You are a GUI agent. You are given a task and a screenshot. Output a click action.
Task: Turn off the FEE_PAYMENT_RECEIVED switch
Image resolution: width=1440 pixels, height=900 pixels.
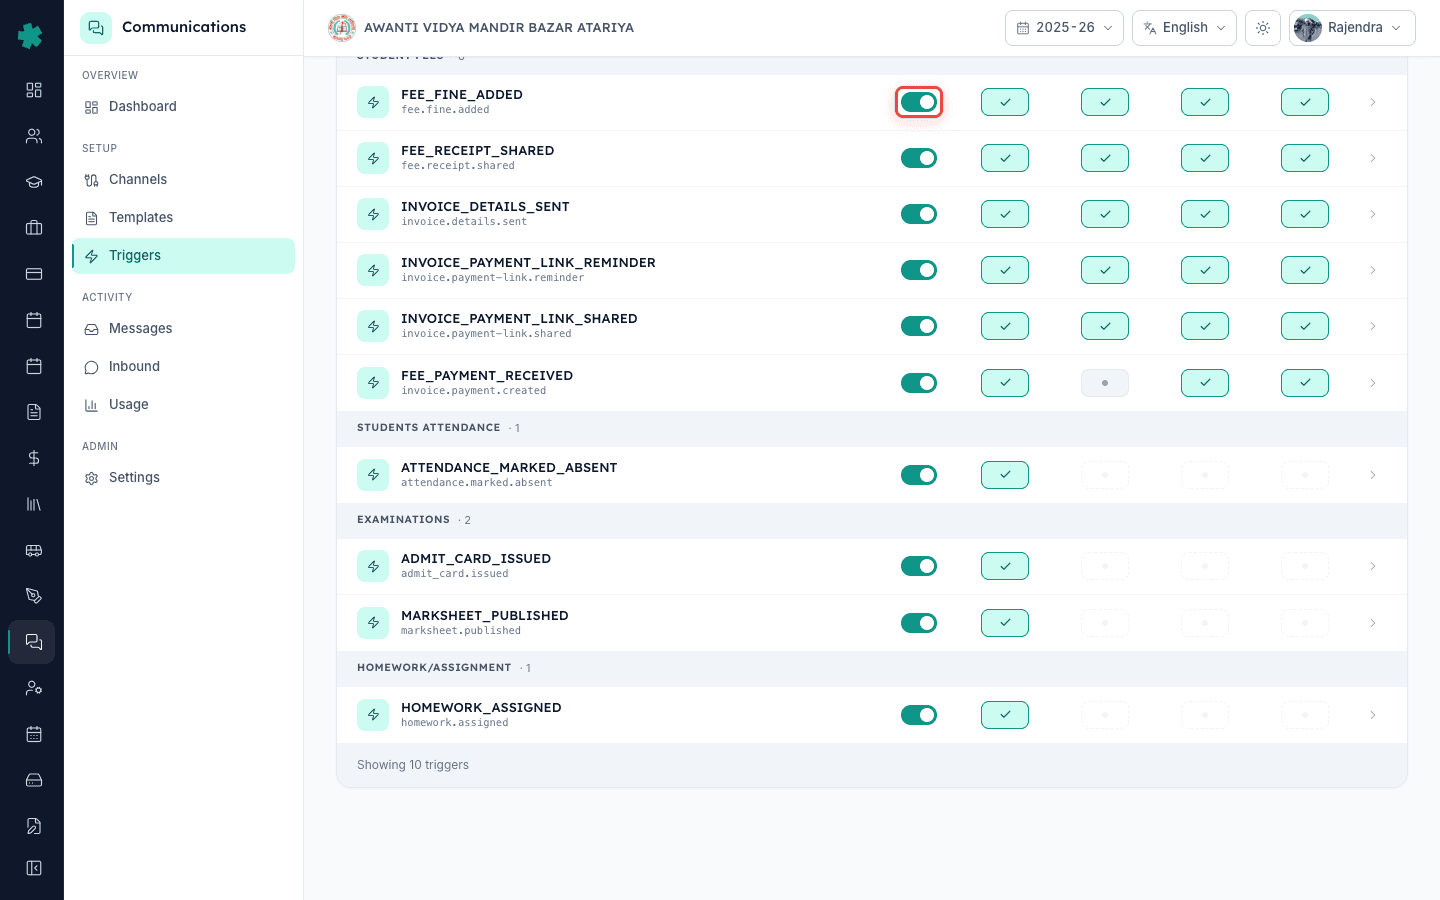(x=919, y=383)
